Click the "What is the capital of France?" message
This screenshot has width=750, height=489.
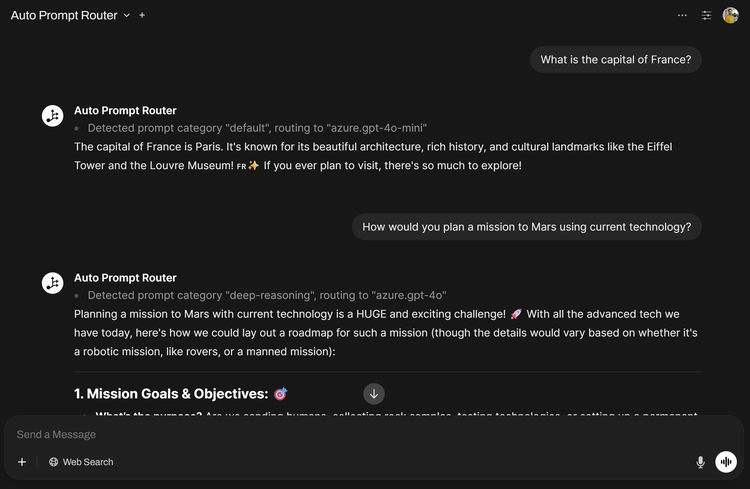[x=616, y=60]
